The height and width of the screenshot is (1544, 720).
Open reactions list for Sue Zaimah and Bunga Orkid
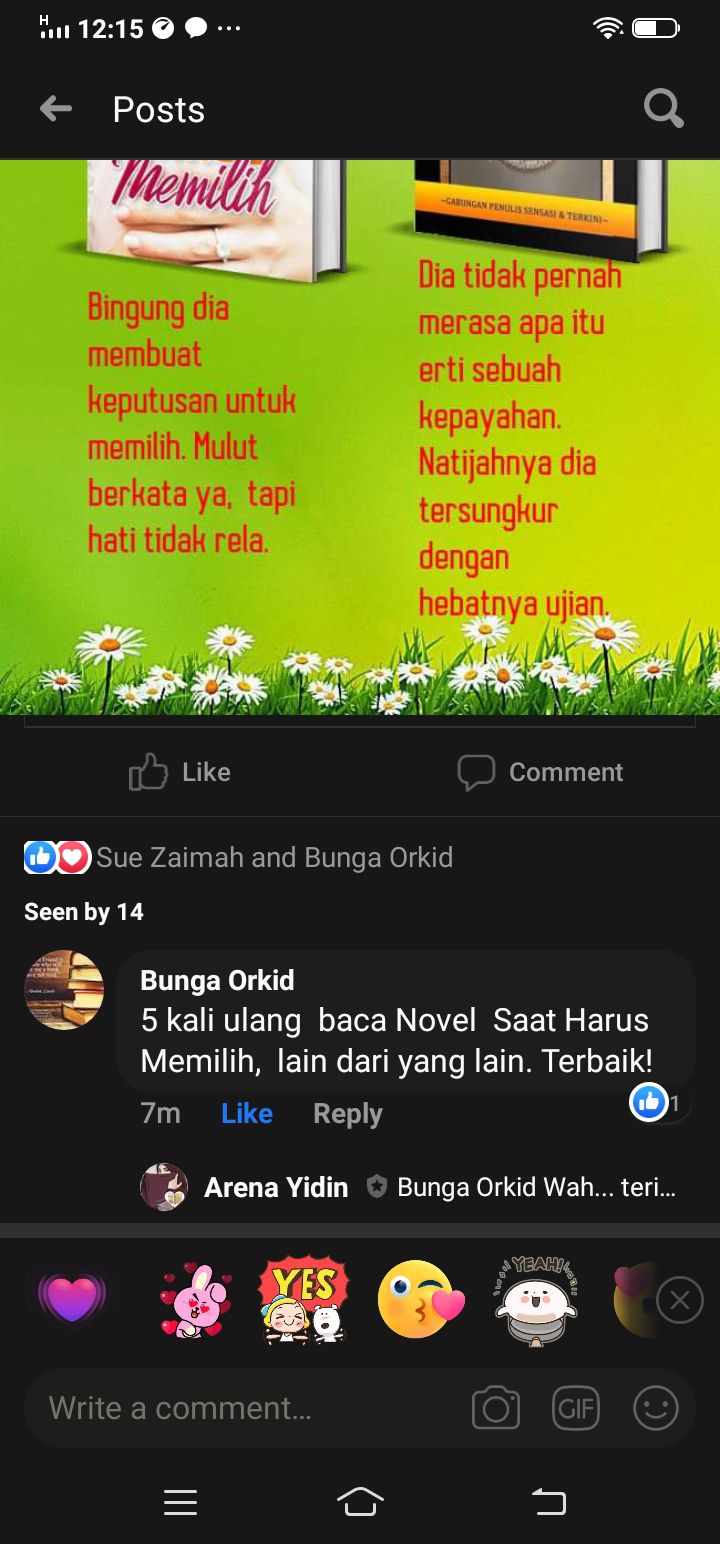[239, 857]
